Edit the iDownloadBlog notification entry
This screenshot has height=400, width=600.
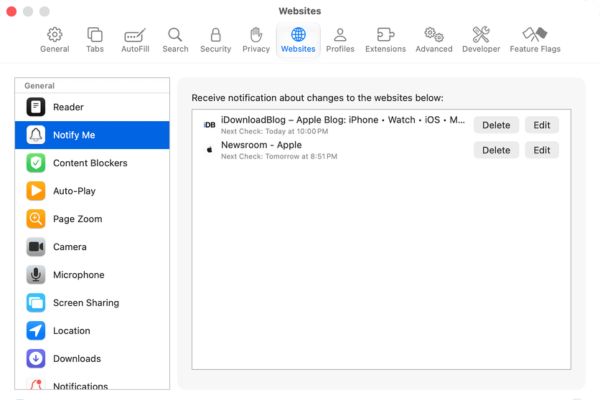541,125
